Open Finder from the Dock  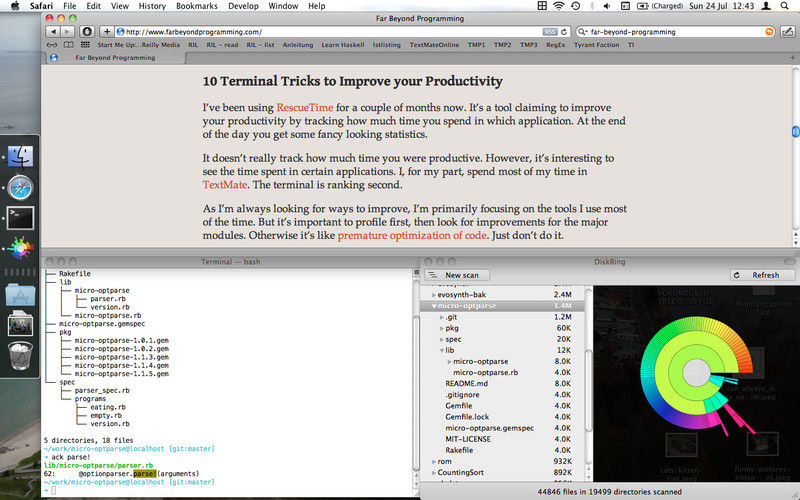point(20,157)
